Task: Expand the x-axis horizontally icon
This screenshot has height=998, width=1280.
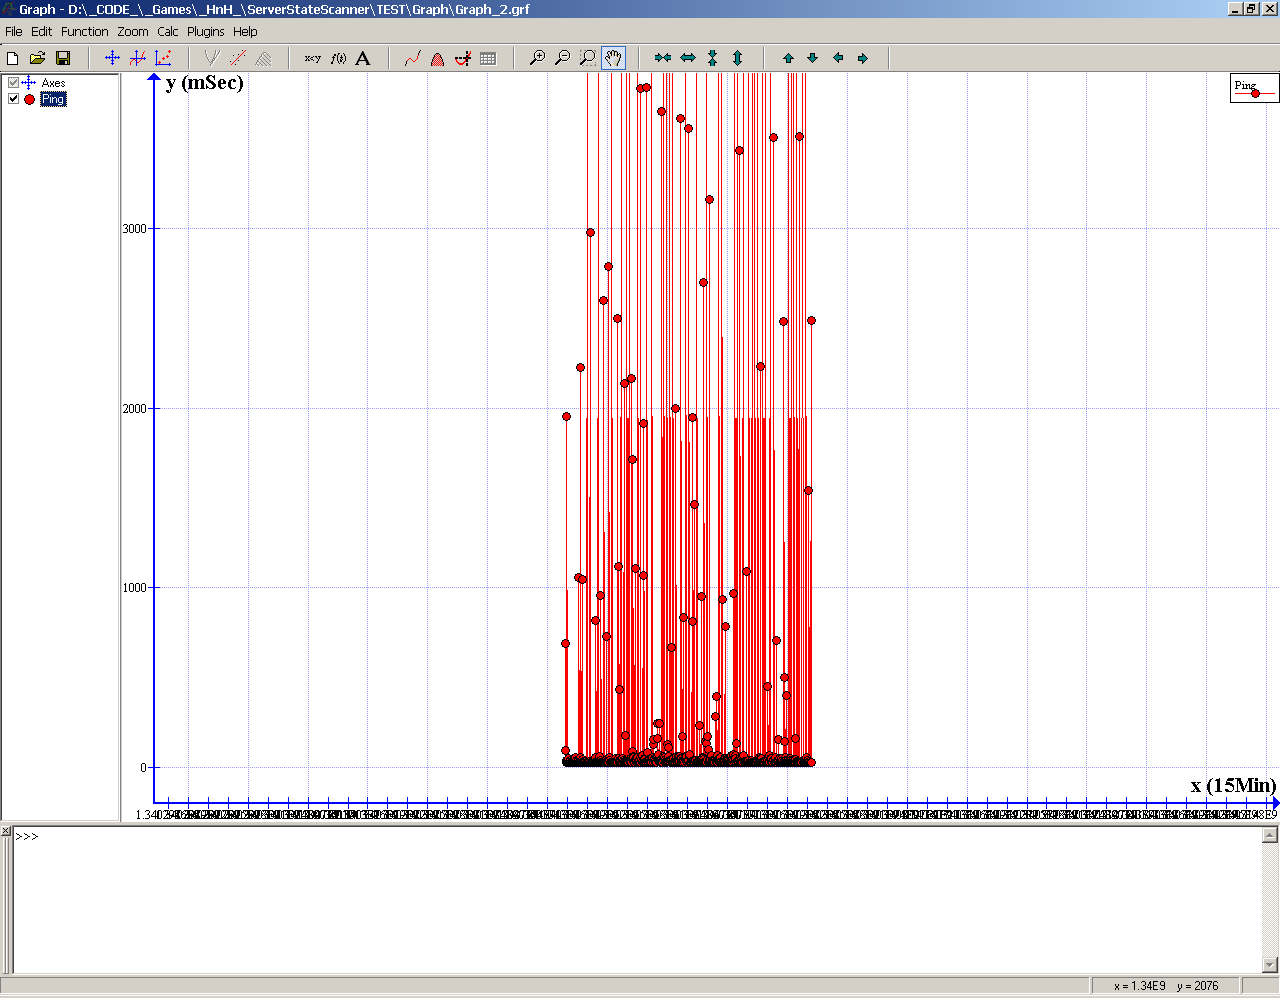Action: point(687,58)
